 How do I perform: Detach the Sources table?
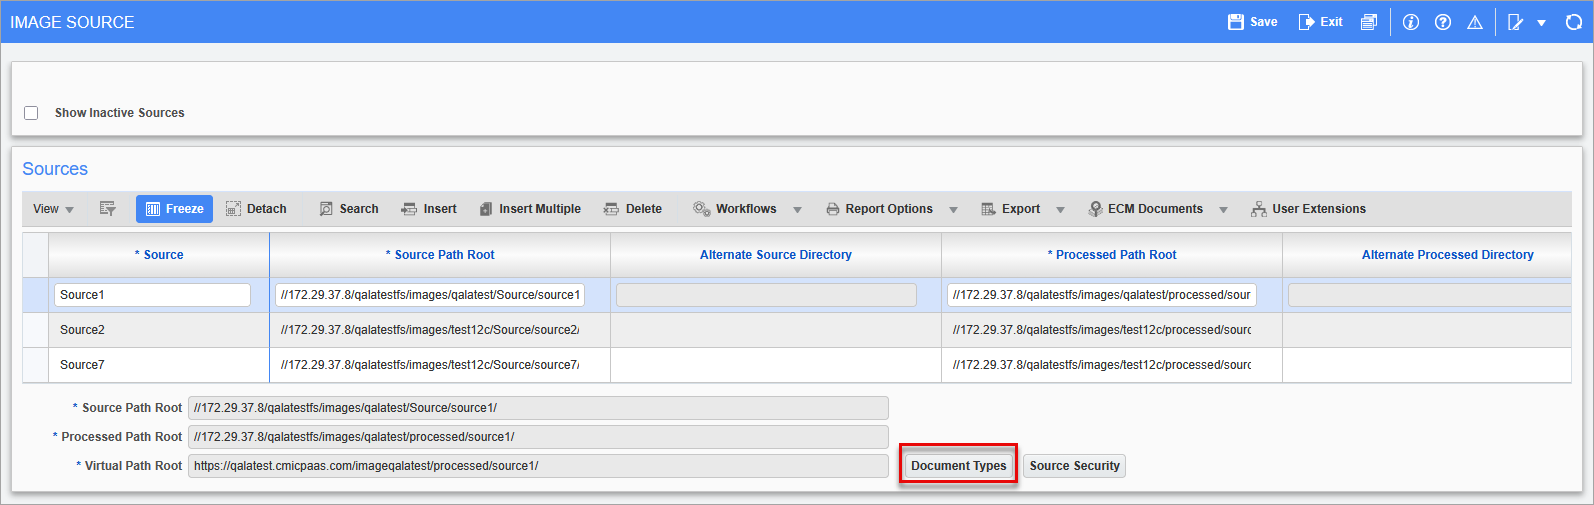pyautogui.click(x=256, y=209)
